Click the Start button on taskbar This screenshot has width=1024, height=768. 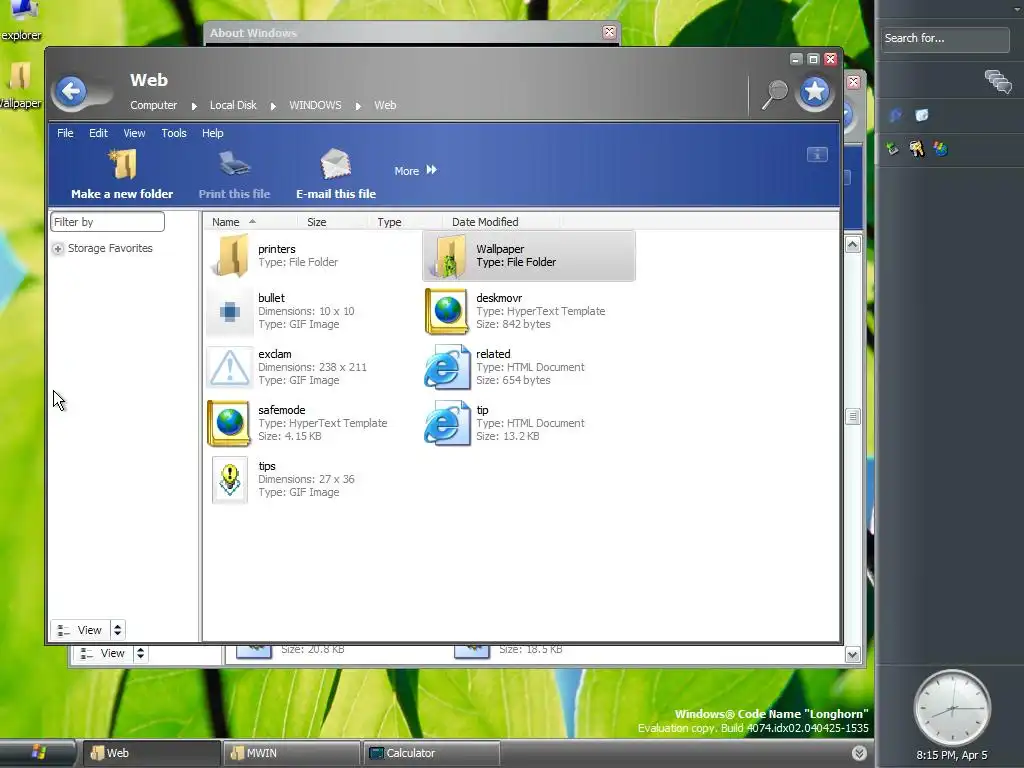tap(38, 753)
